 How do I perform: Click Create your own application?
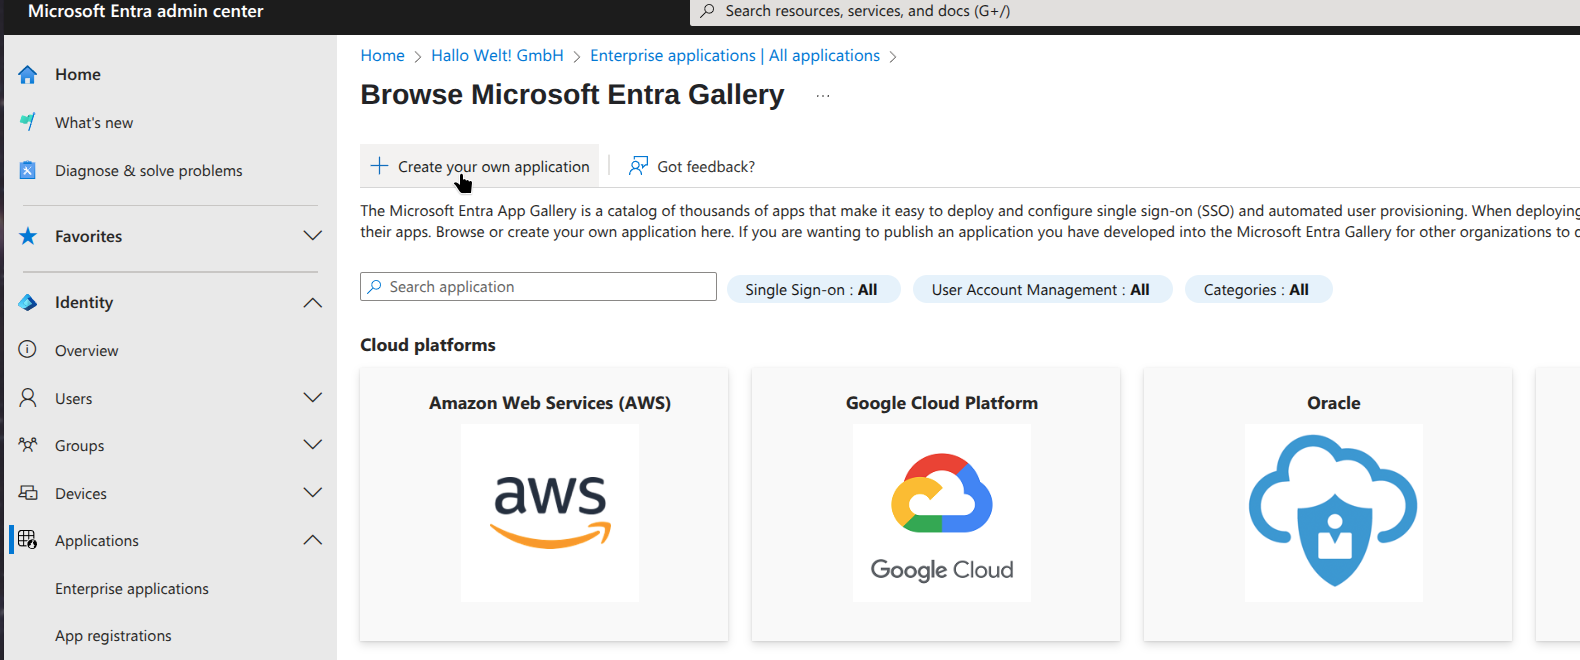tap(480, 166)
